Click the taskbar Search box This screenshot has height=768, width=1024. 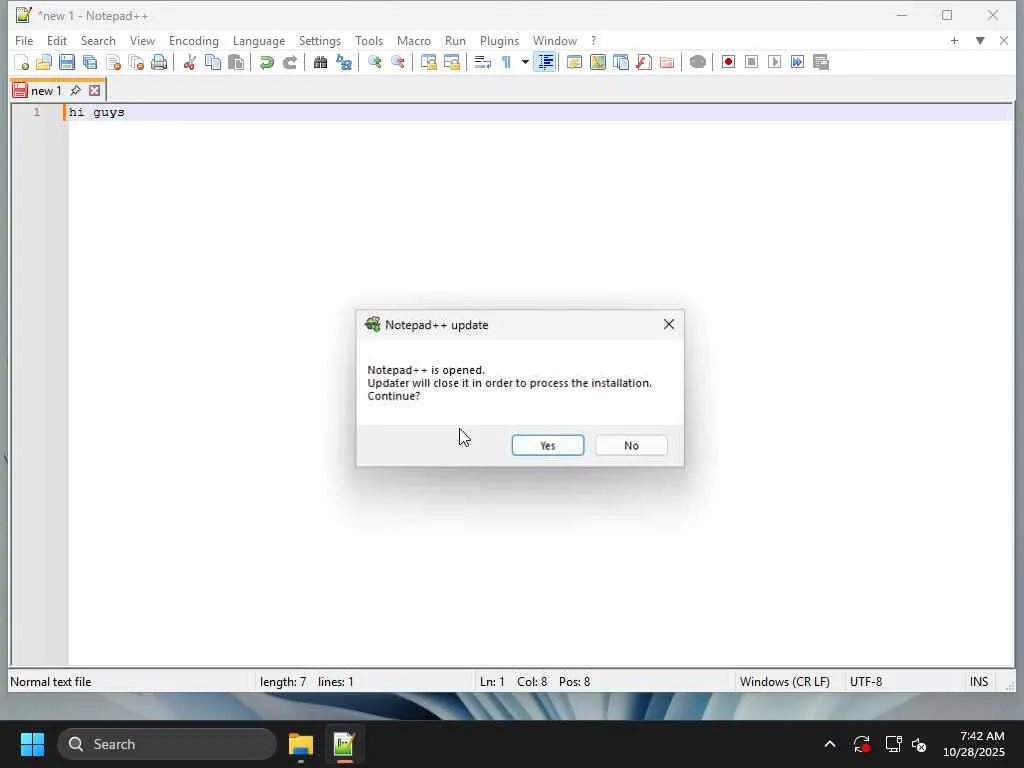pos(167,744)
